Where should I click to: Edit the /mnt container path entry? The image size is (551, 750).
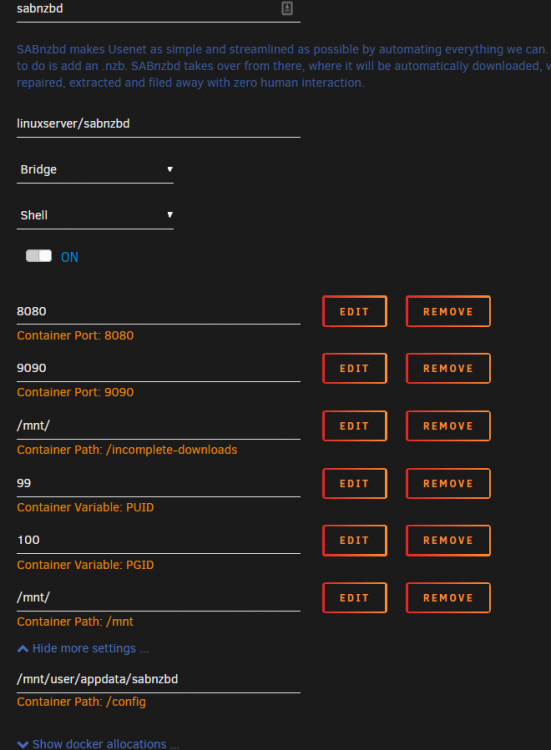click(354, 597)
